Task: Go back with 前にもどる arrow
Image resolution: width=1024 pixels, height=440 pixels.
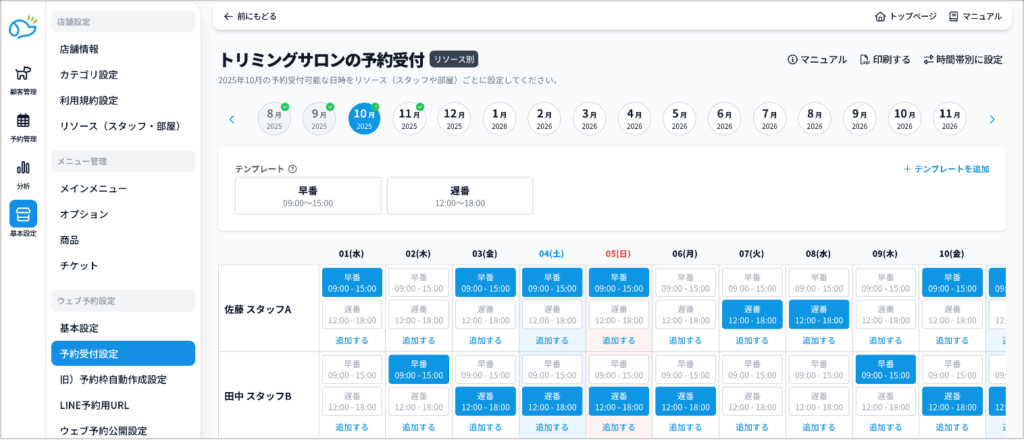Action: [x=228, y=17]
